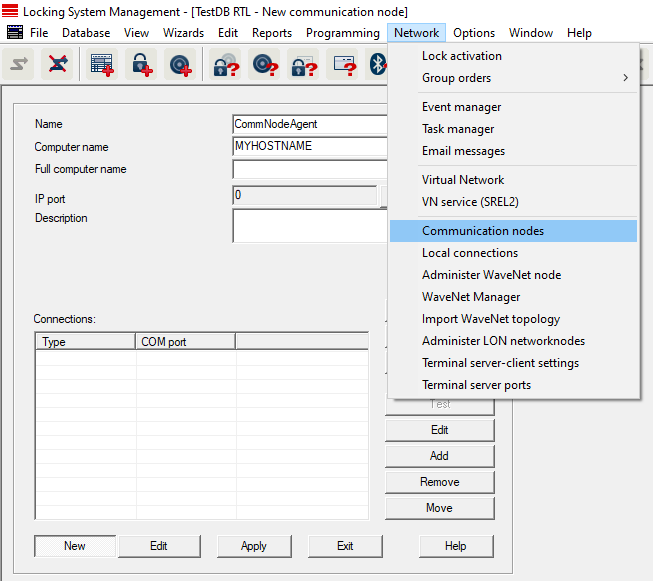
Task: Click the Computer name input field
Action: click(309, 147)
